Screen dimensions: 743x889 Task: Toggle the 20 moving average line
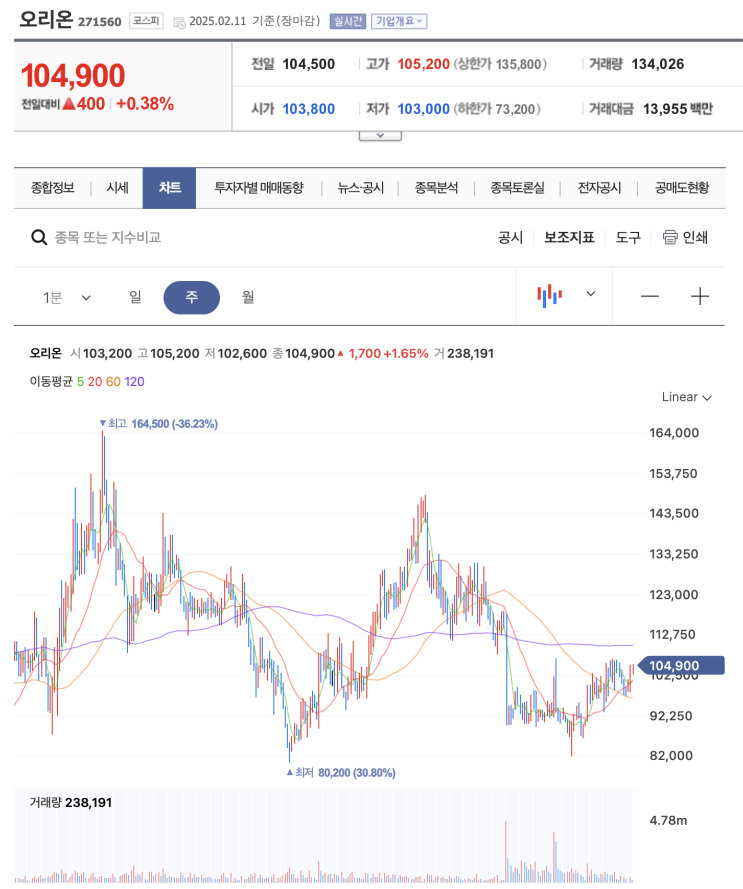click(x=95, y=382)
